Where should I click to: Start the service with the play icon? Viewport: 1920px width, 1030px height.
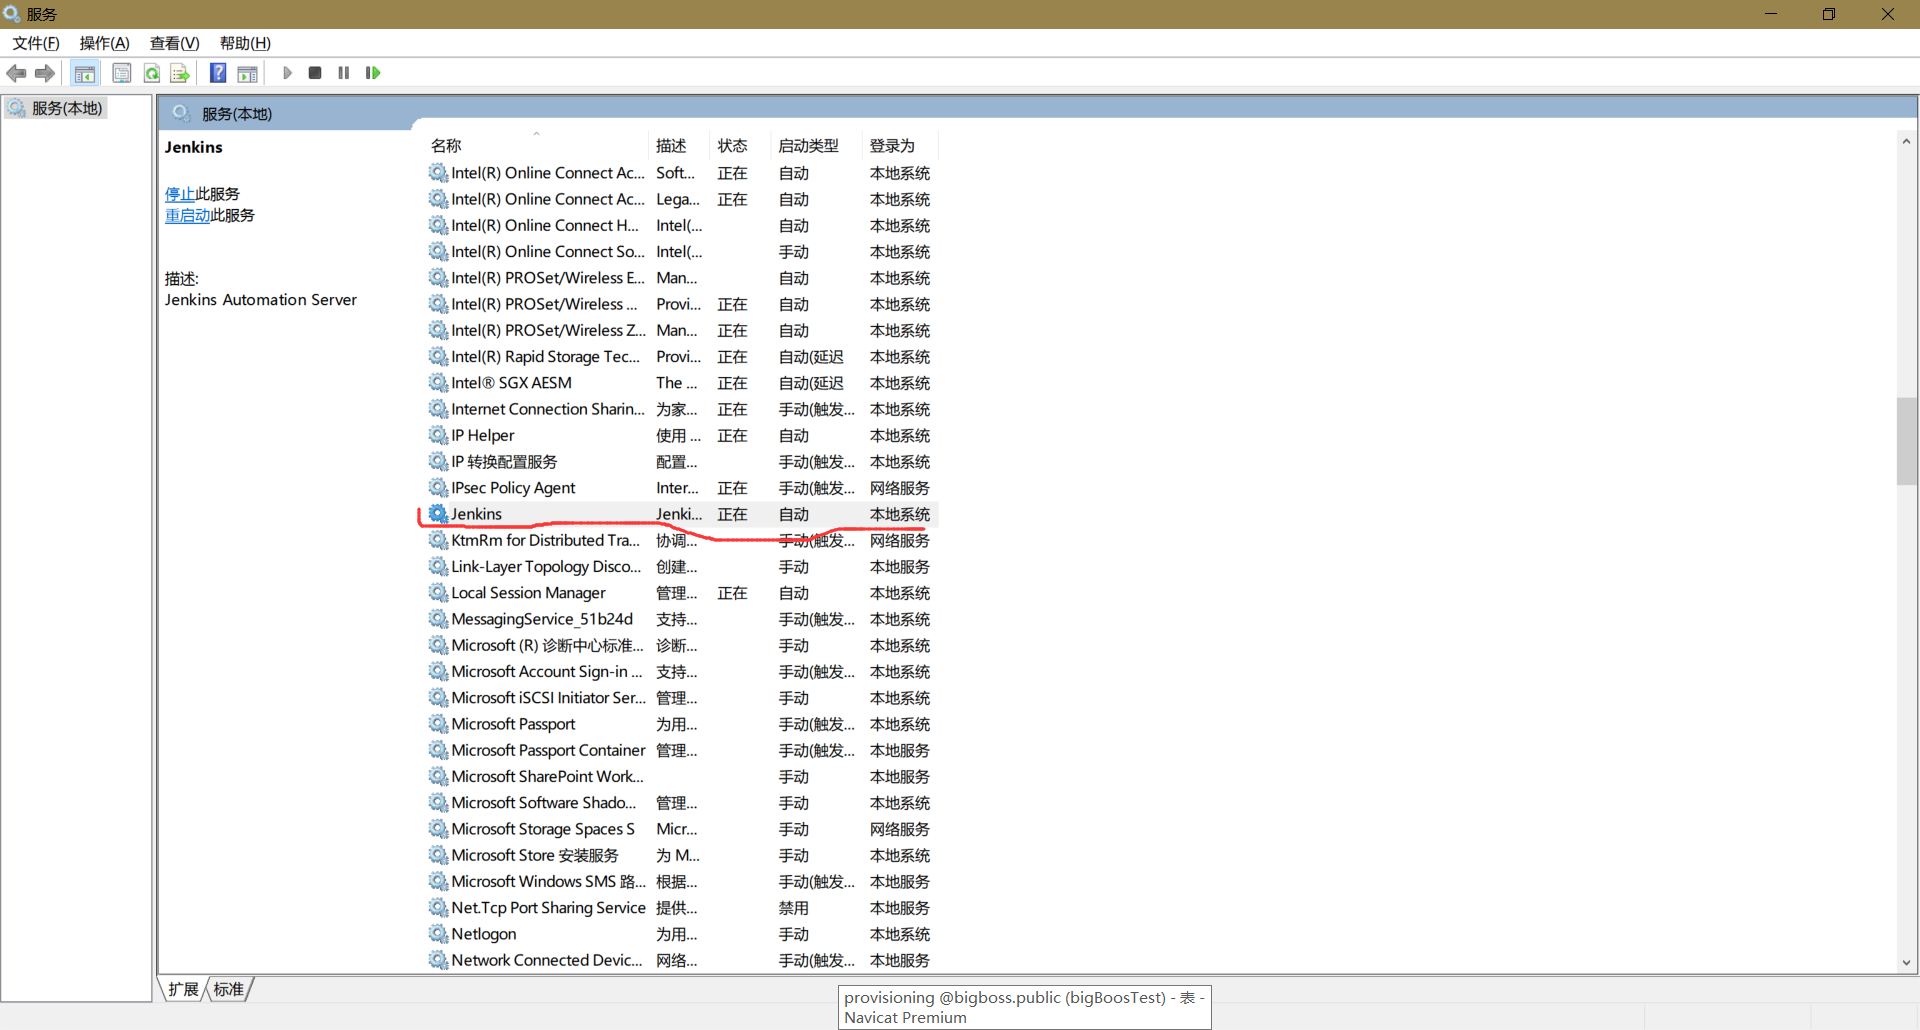287,73
